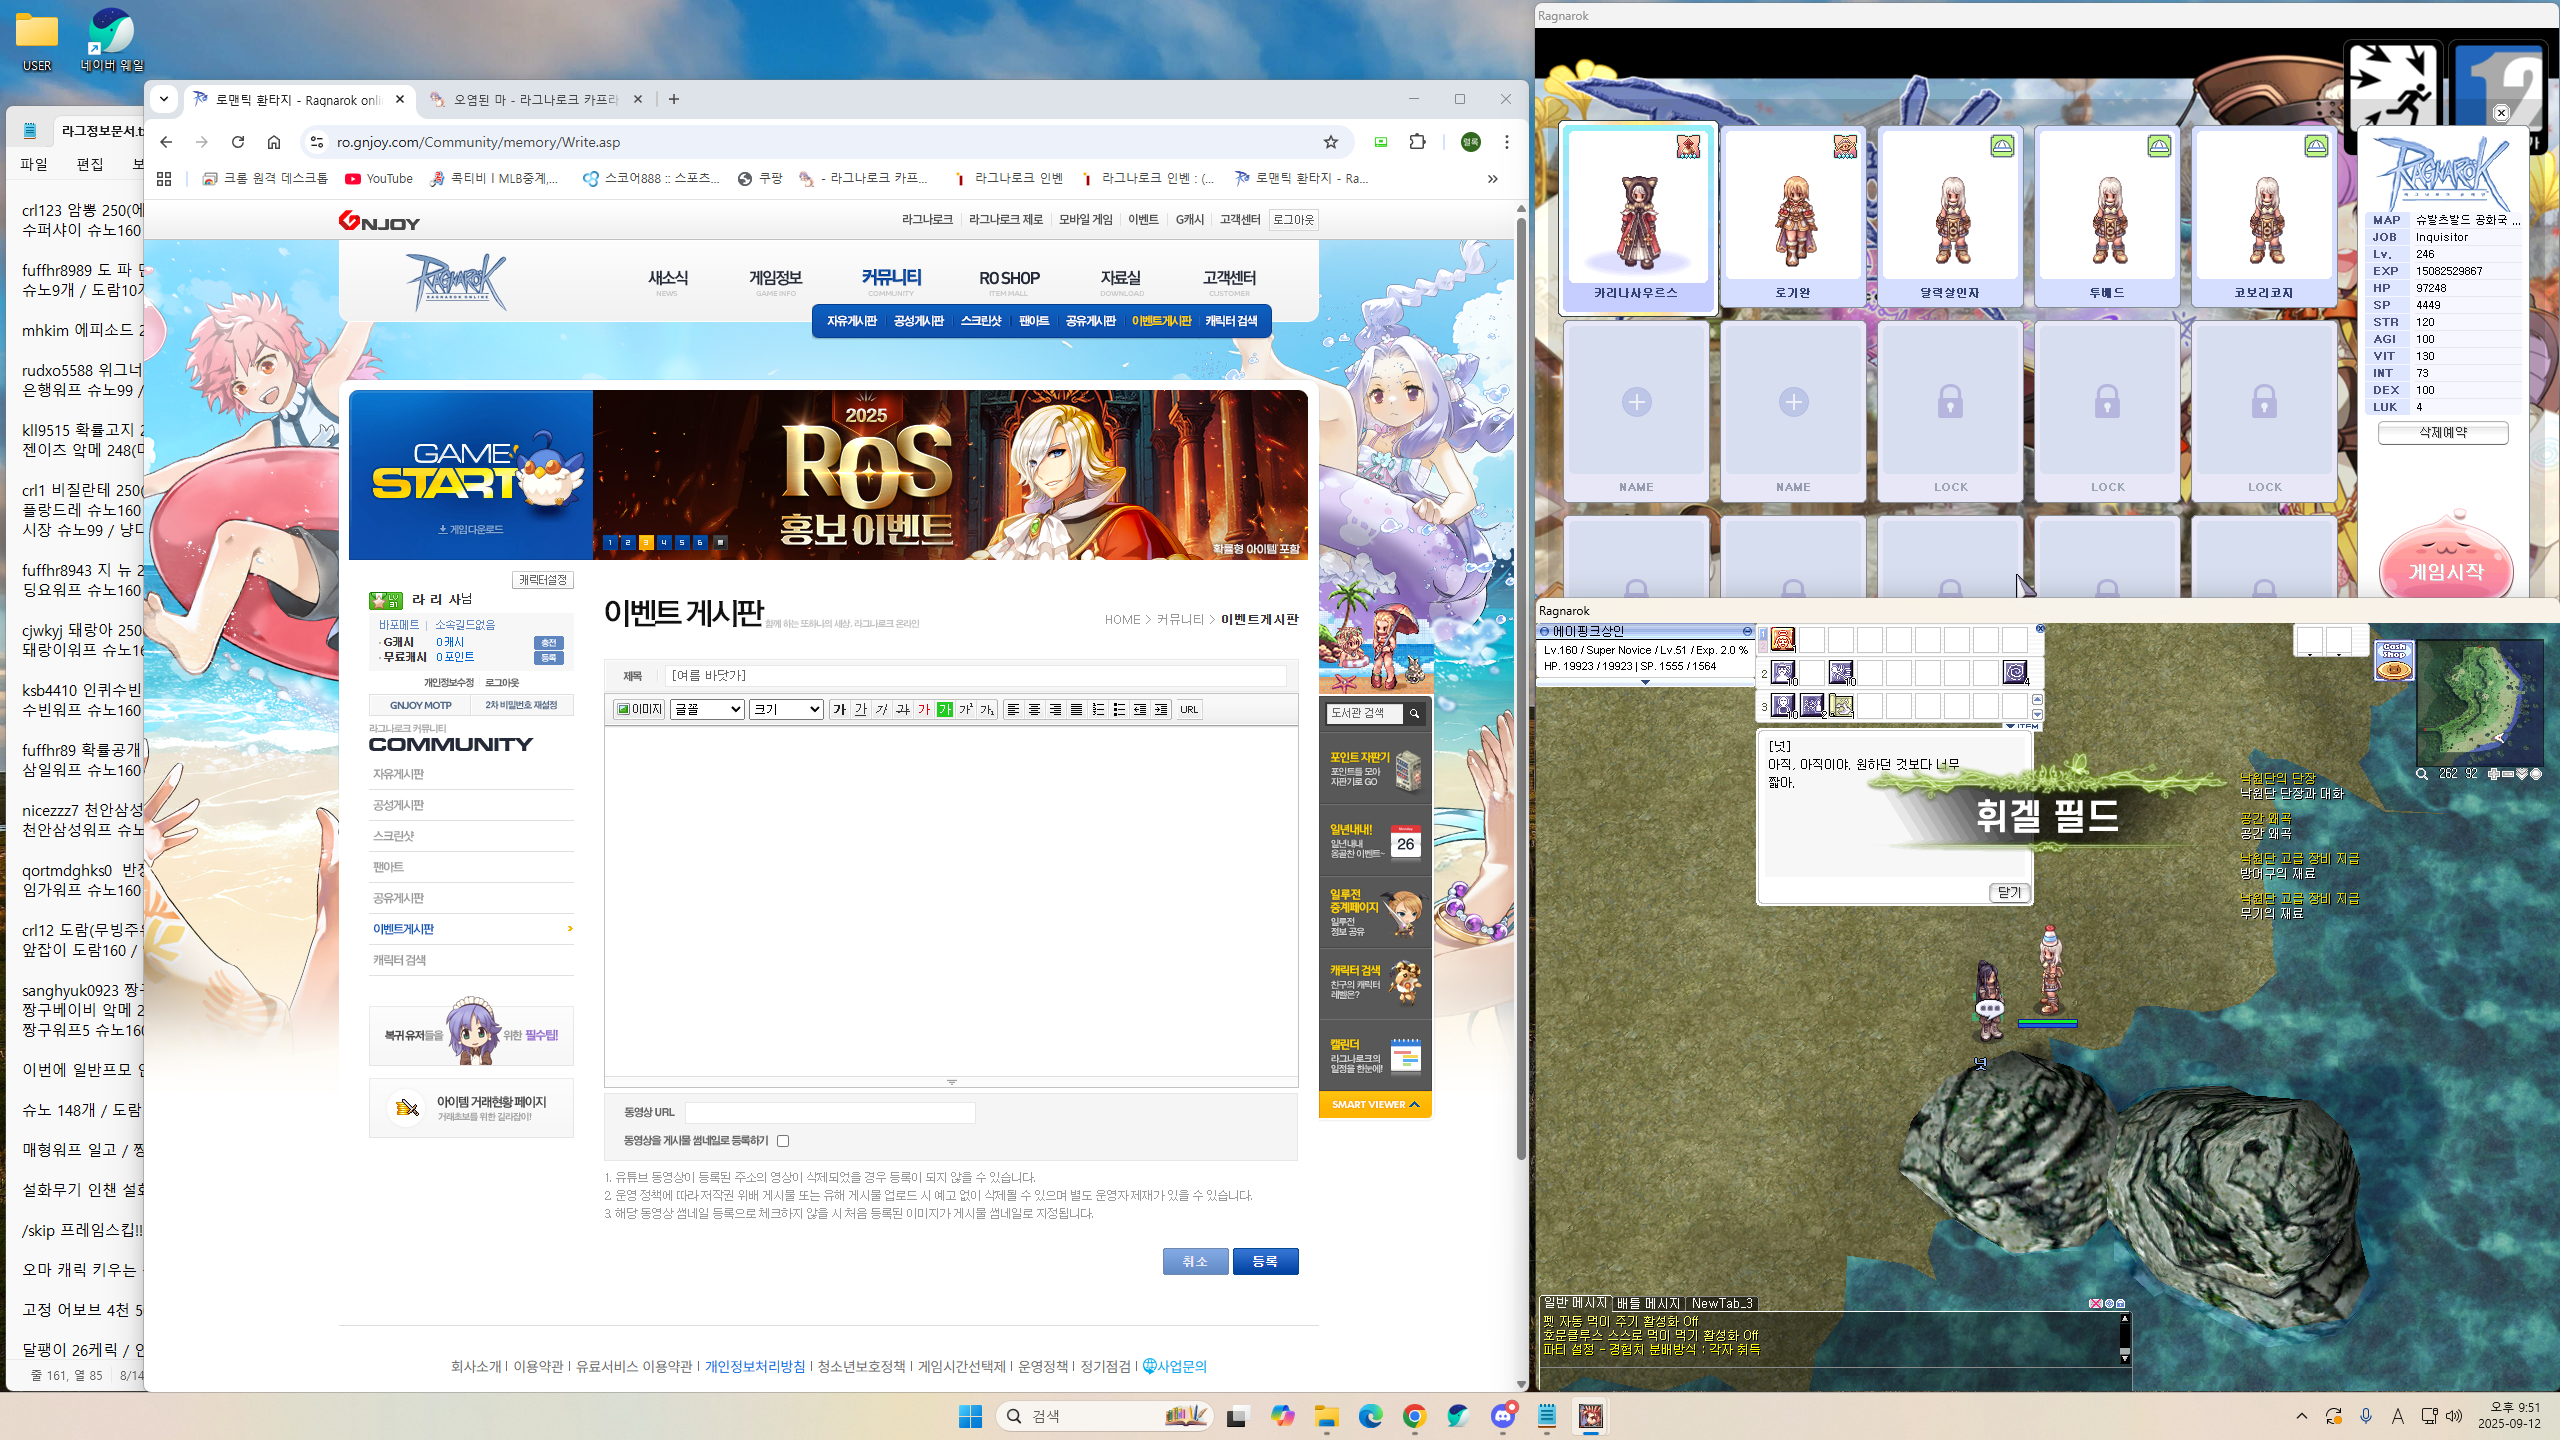Open the 게임정보 main menu
Viewport: 2560px width, 1440px height.
(x=776, y=280)
